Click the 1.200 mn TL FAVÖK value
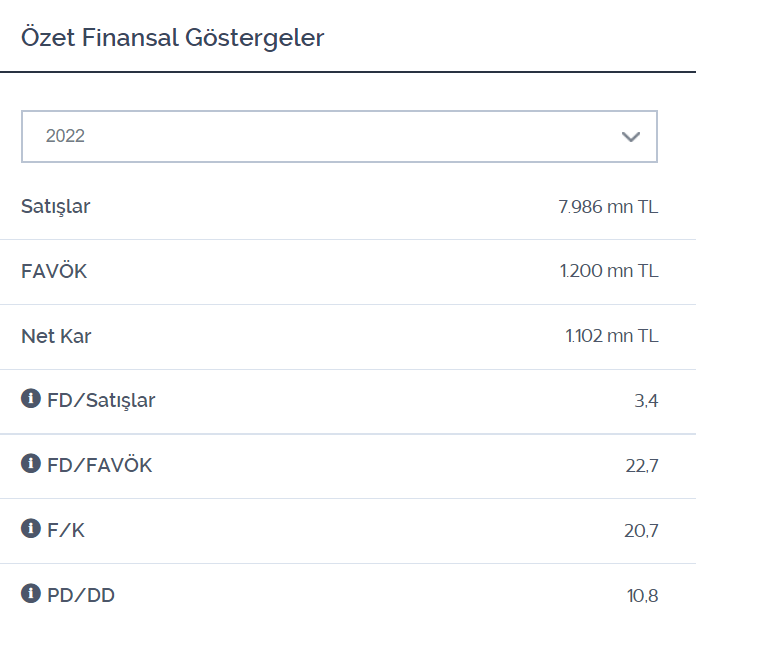Screen dimensions: 758x671 click(609, 271)
